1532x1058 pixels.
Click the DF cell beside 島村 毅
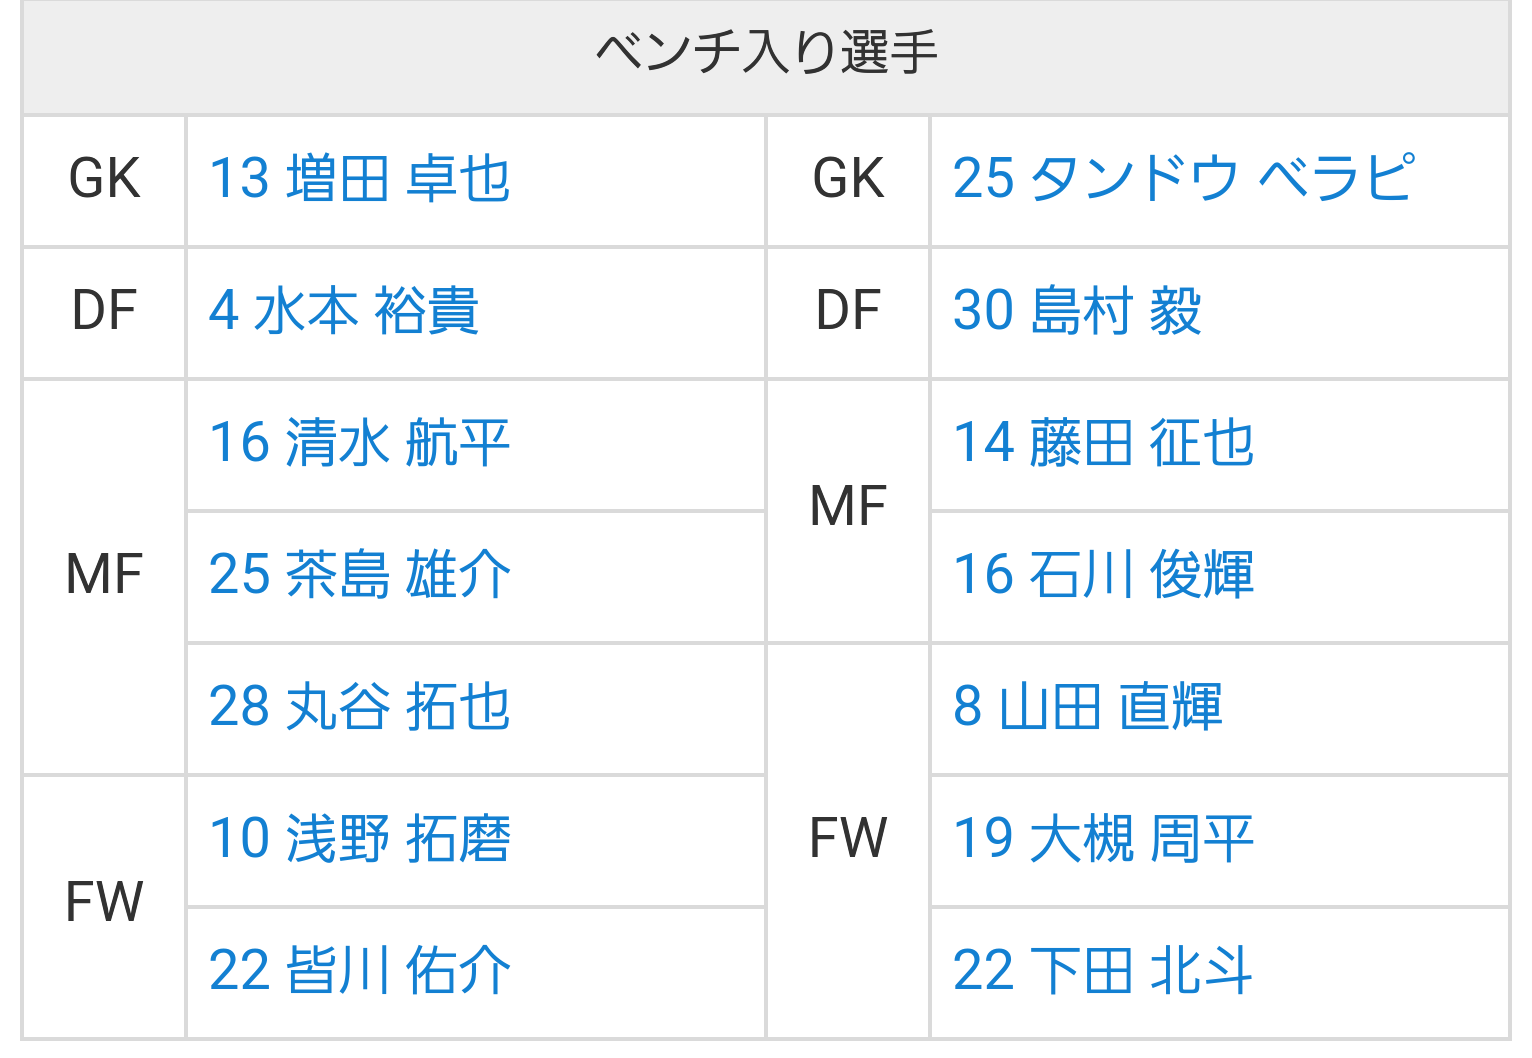click(848, 311)
